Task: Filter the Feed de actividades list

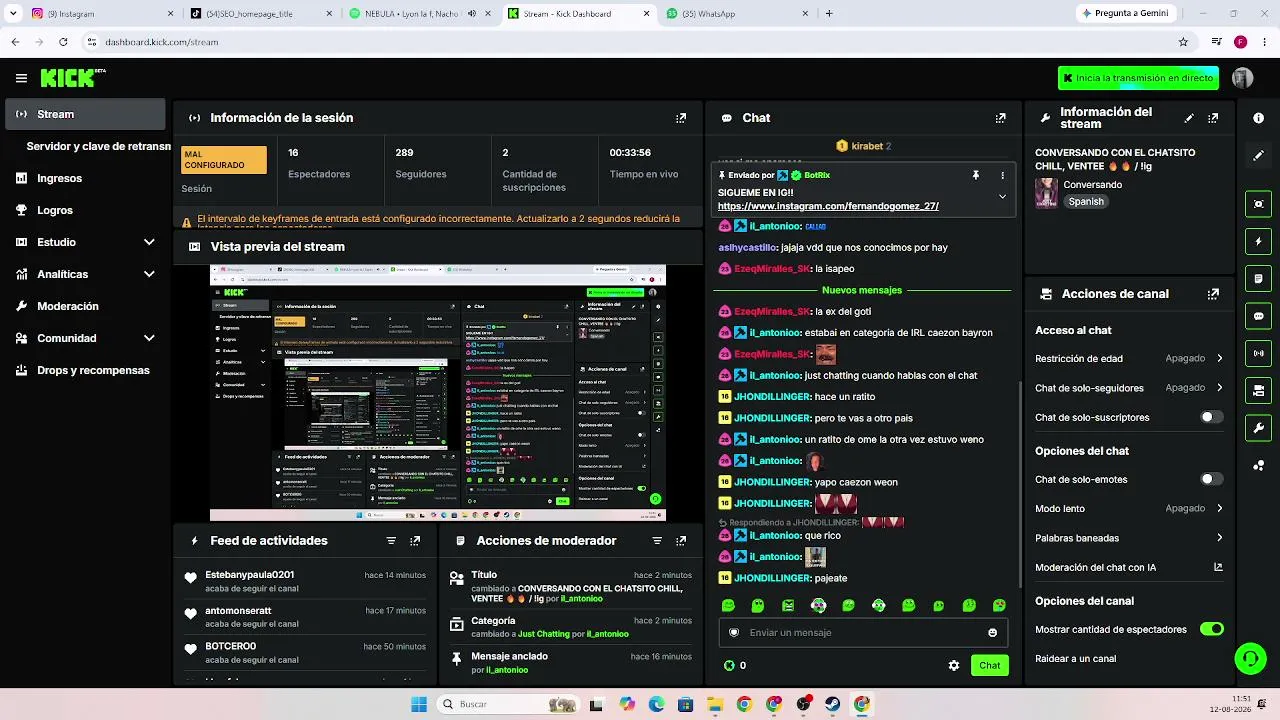Action: [x=391, y=541]
